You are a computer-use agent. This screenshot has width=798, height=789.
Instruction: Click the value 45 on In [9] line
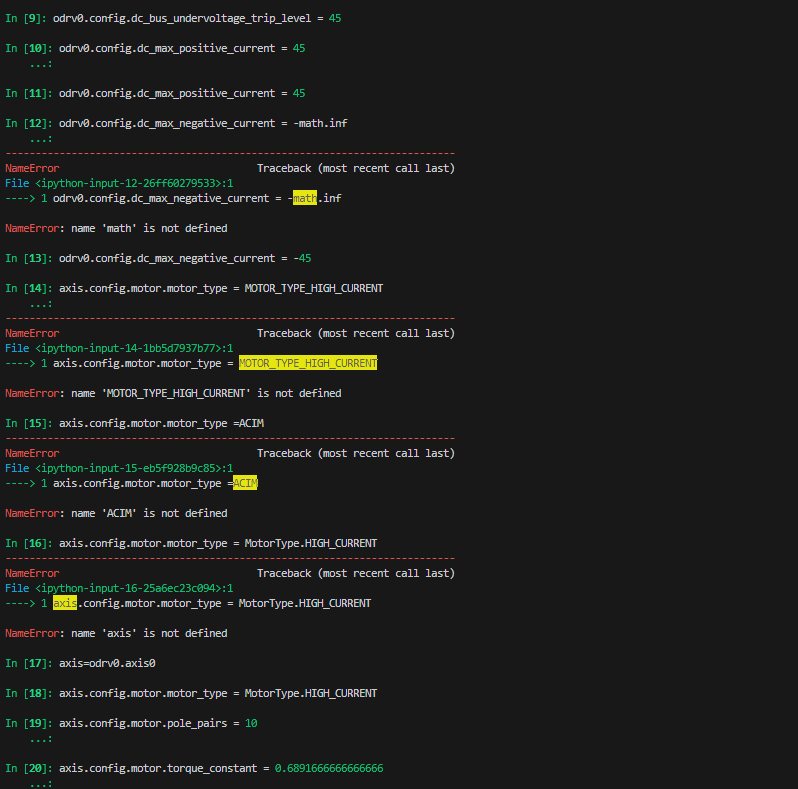335,18
